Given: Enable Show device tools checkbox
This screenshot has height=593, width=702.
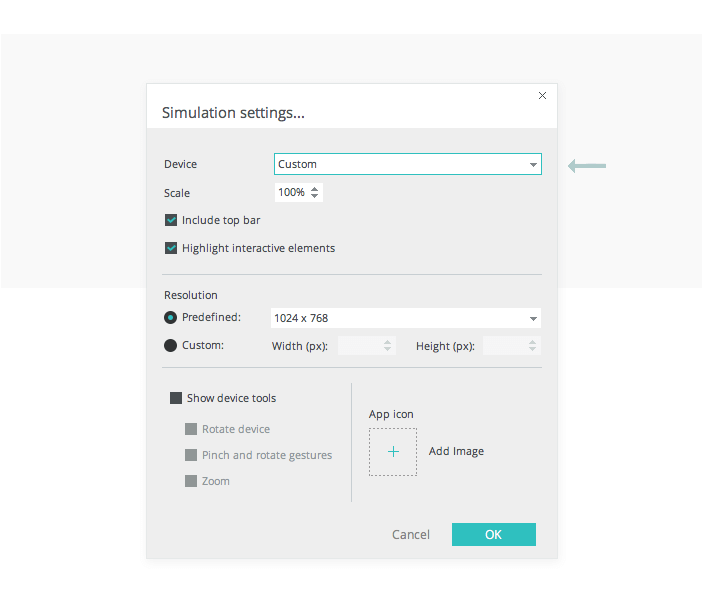Looking at the screenshot, I should pos(176,398).
